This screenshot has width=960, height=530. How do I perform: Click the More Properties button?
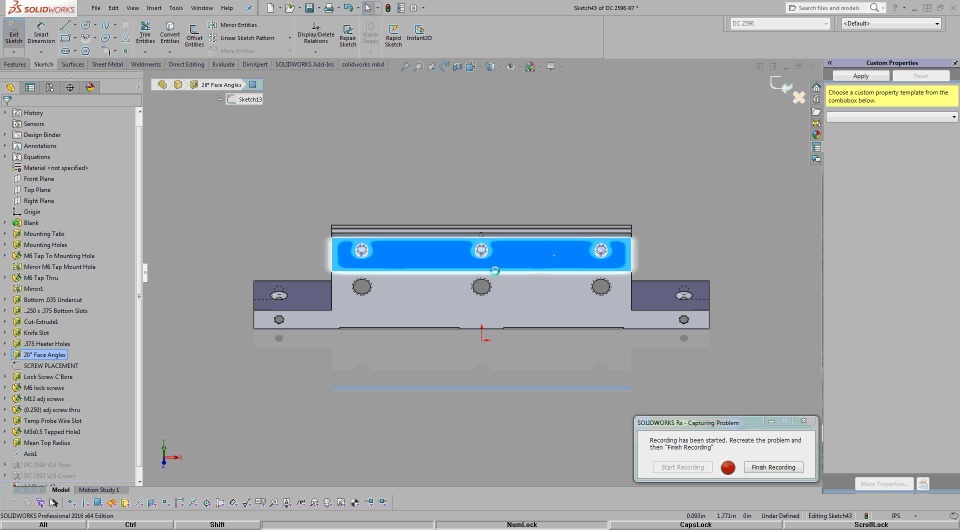click(884, 483)
